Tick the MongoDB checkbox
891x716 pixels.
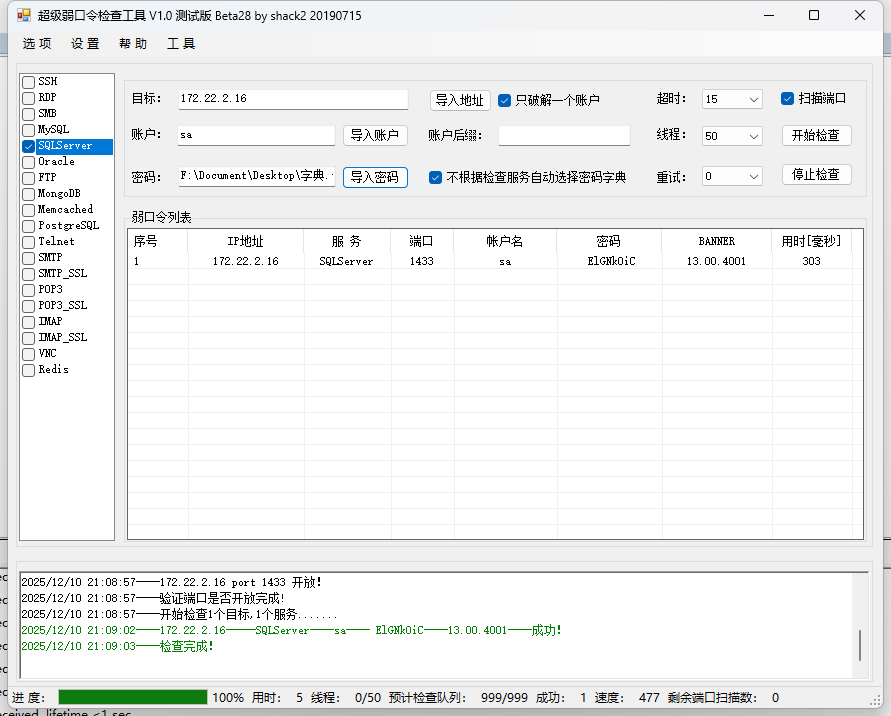point(28,194)
